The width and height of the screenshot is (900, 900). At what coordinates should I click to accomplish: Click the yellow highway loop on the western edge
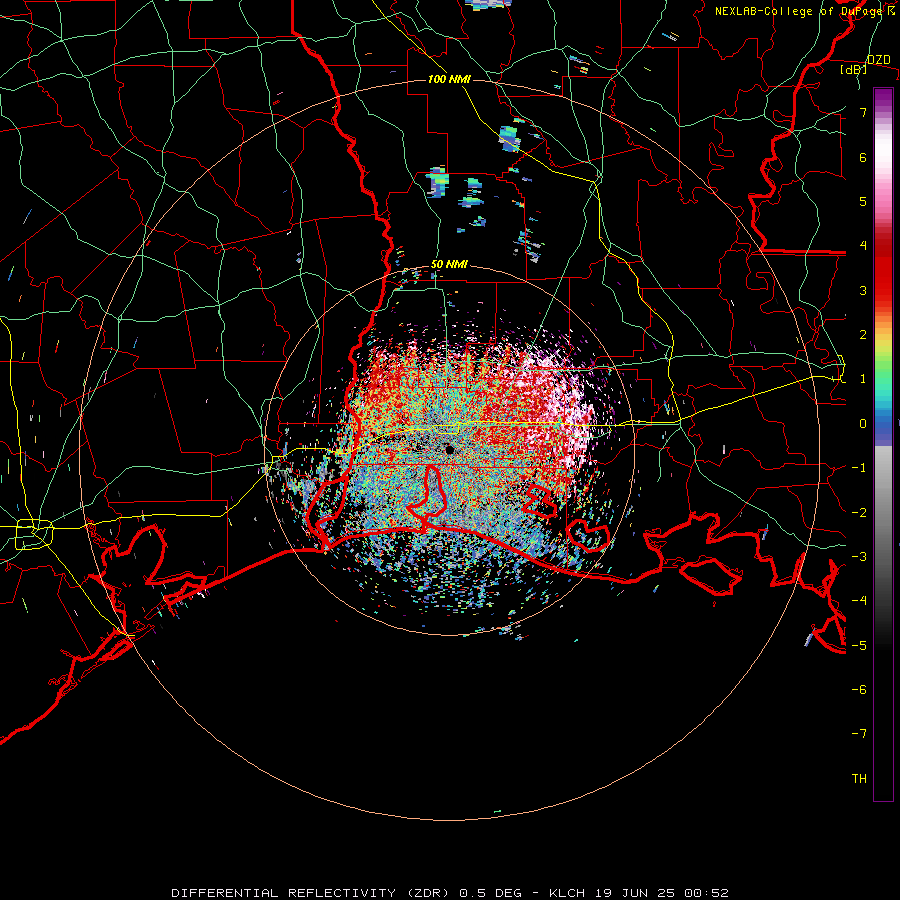tap(34, 534)
